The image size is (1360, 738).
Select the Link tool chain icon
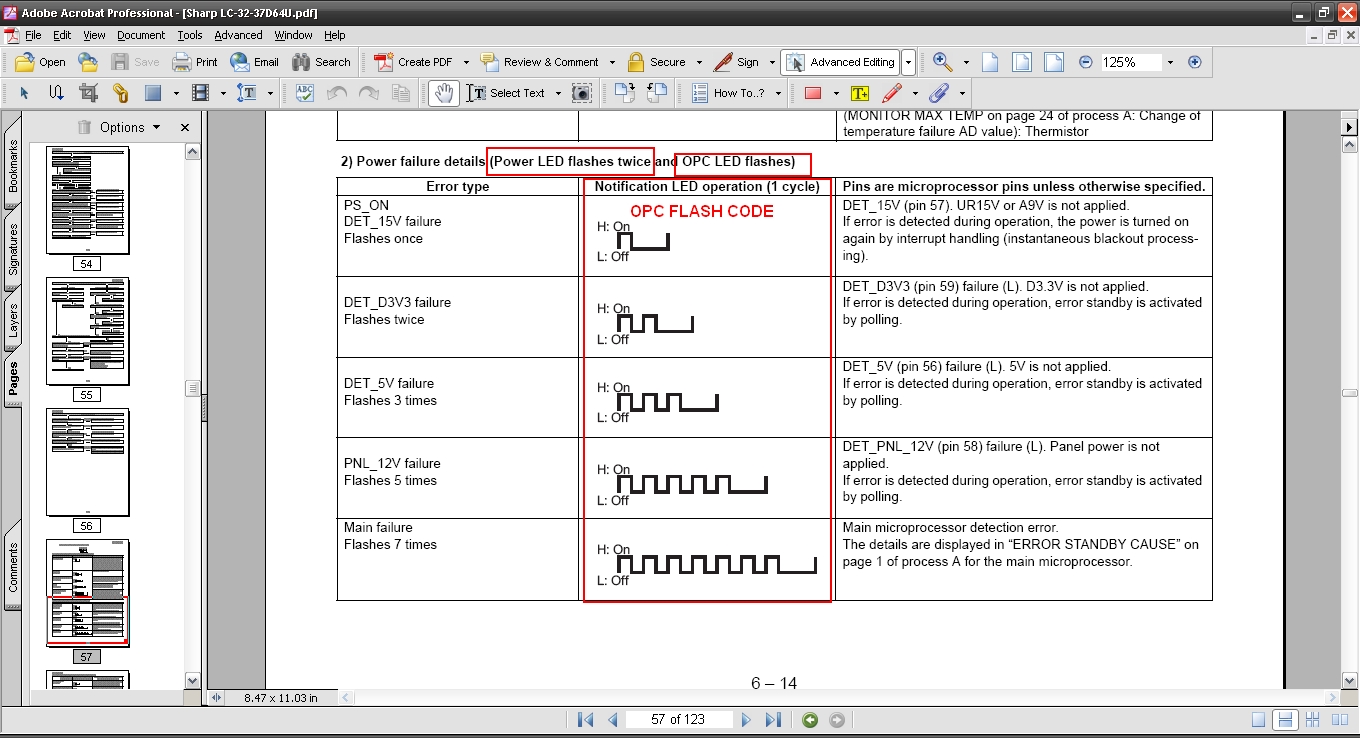coord(120,93)
